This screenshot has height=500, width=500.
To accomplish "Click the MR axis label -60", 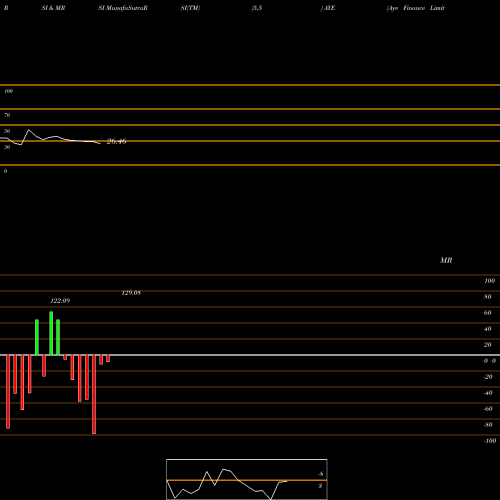I will point(488,409).
